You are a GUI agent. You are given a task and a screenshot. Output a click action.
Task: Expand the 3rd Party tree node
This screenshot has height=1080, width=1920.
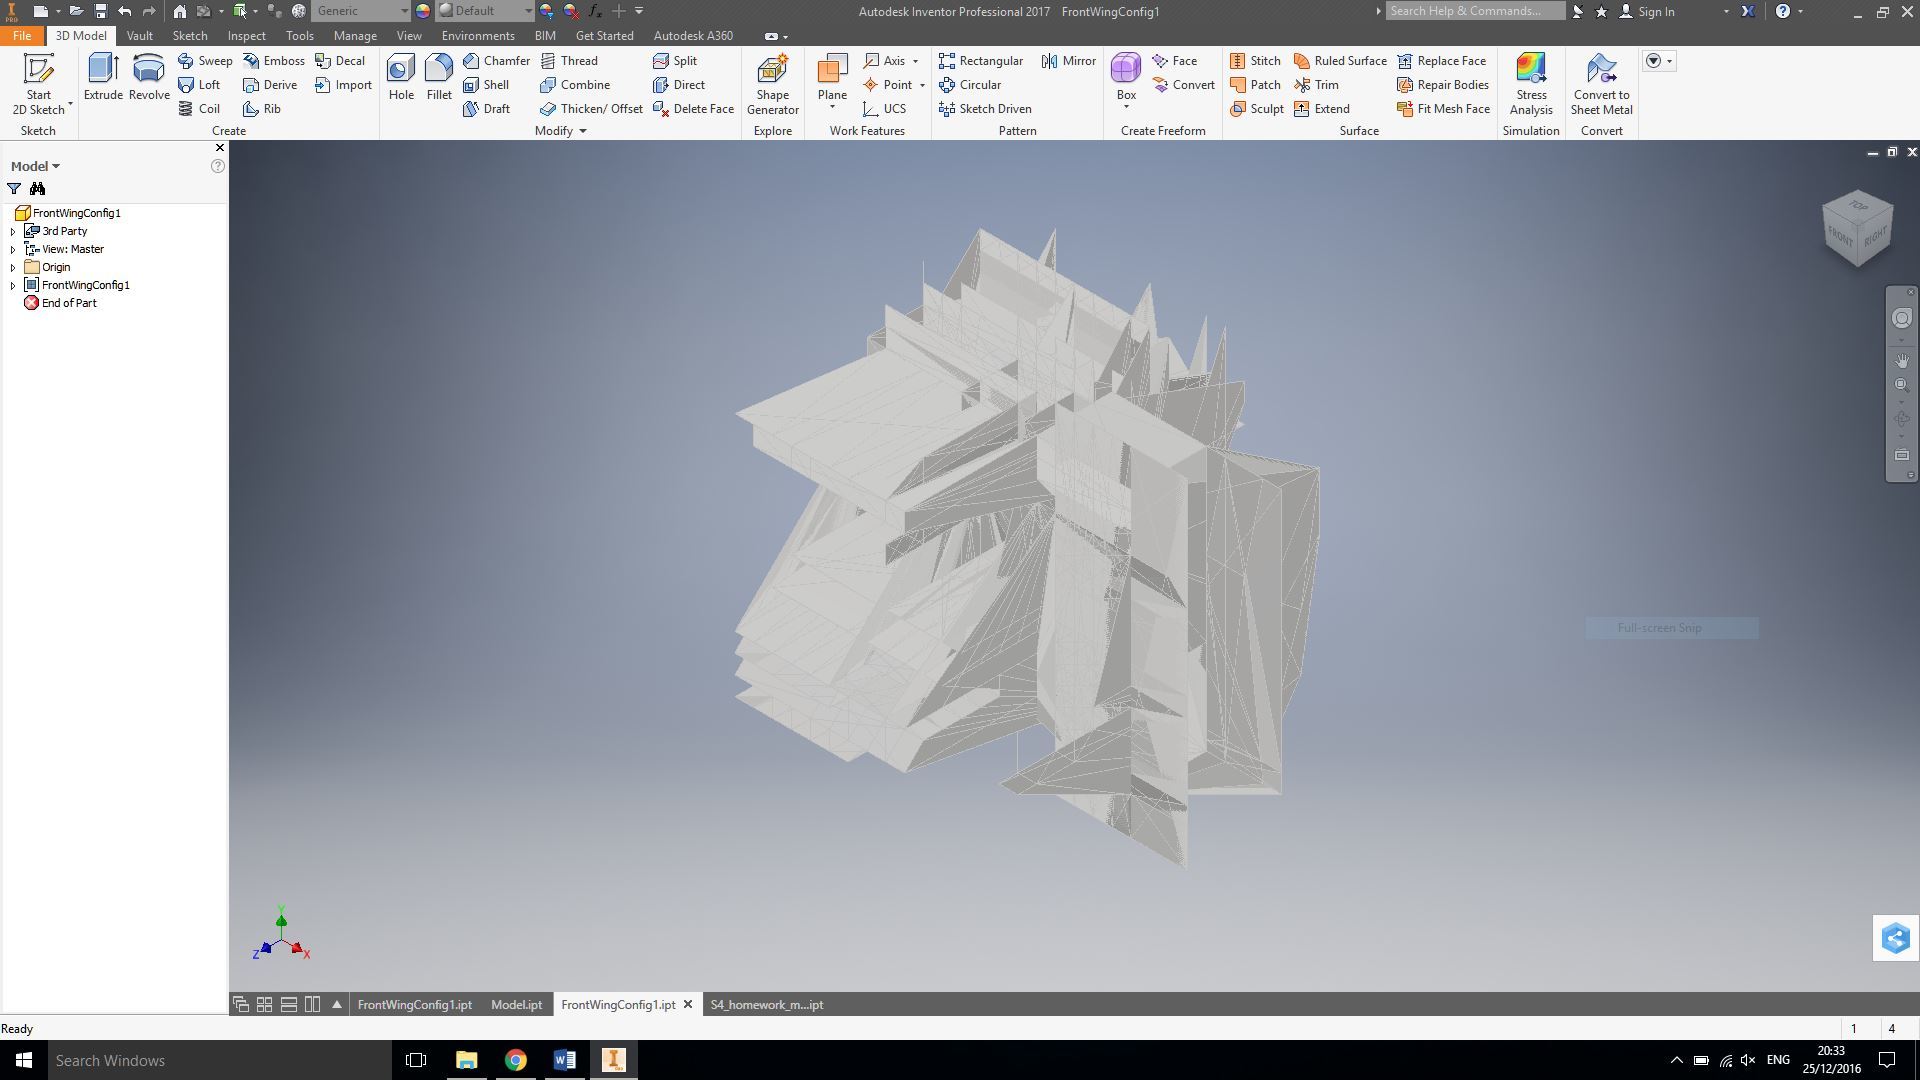13,232
